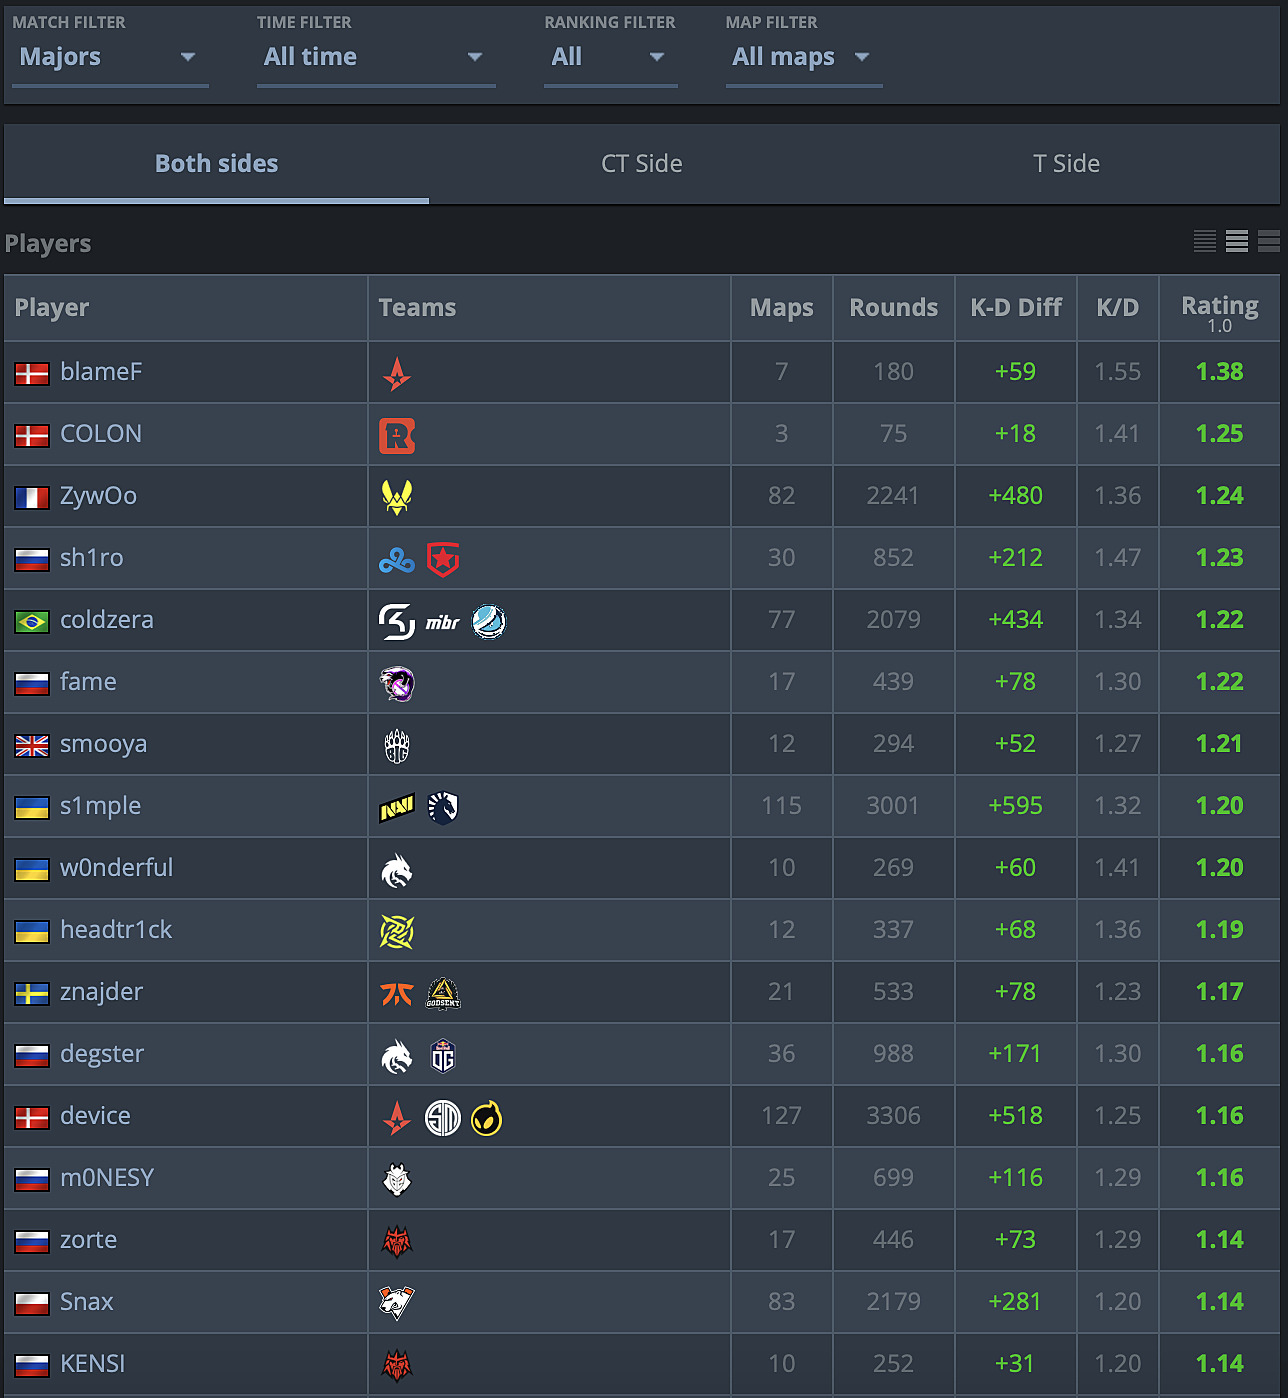The height and width of the screenshot is (1398, 1288).
Task: Open s1mple's player profile
Action: coord(100,806)
